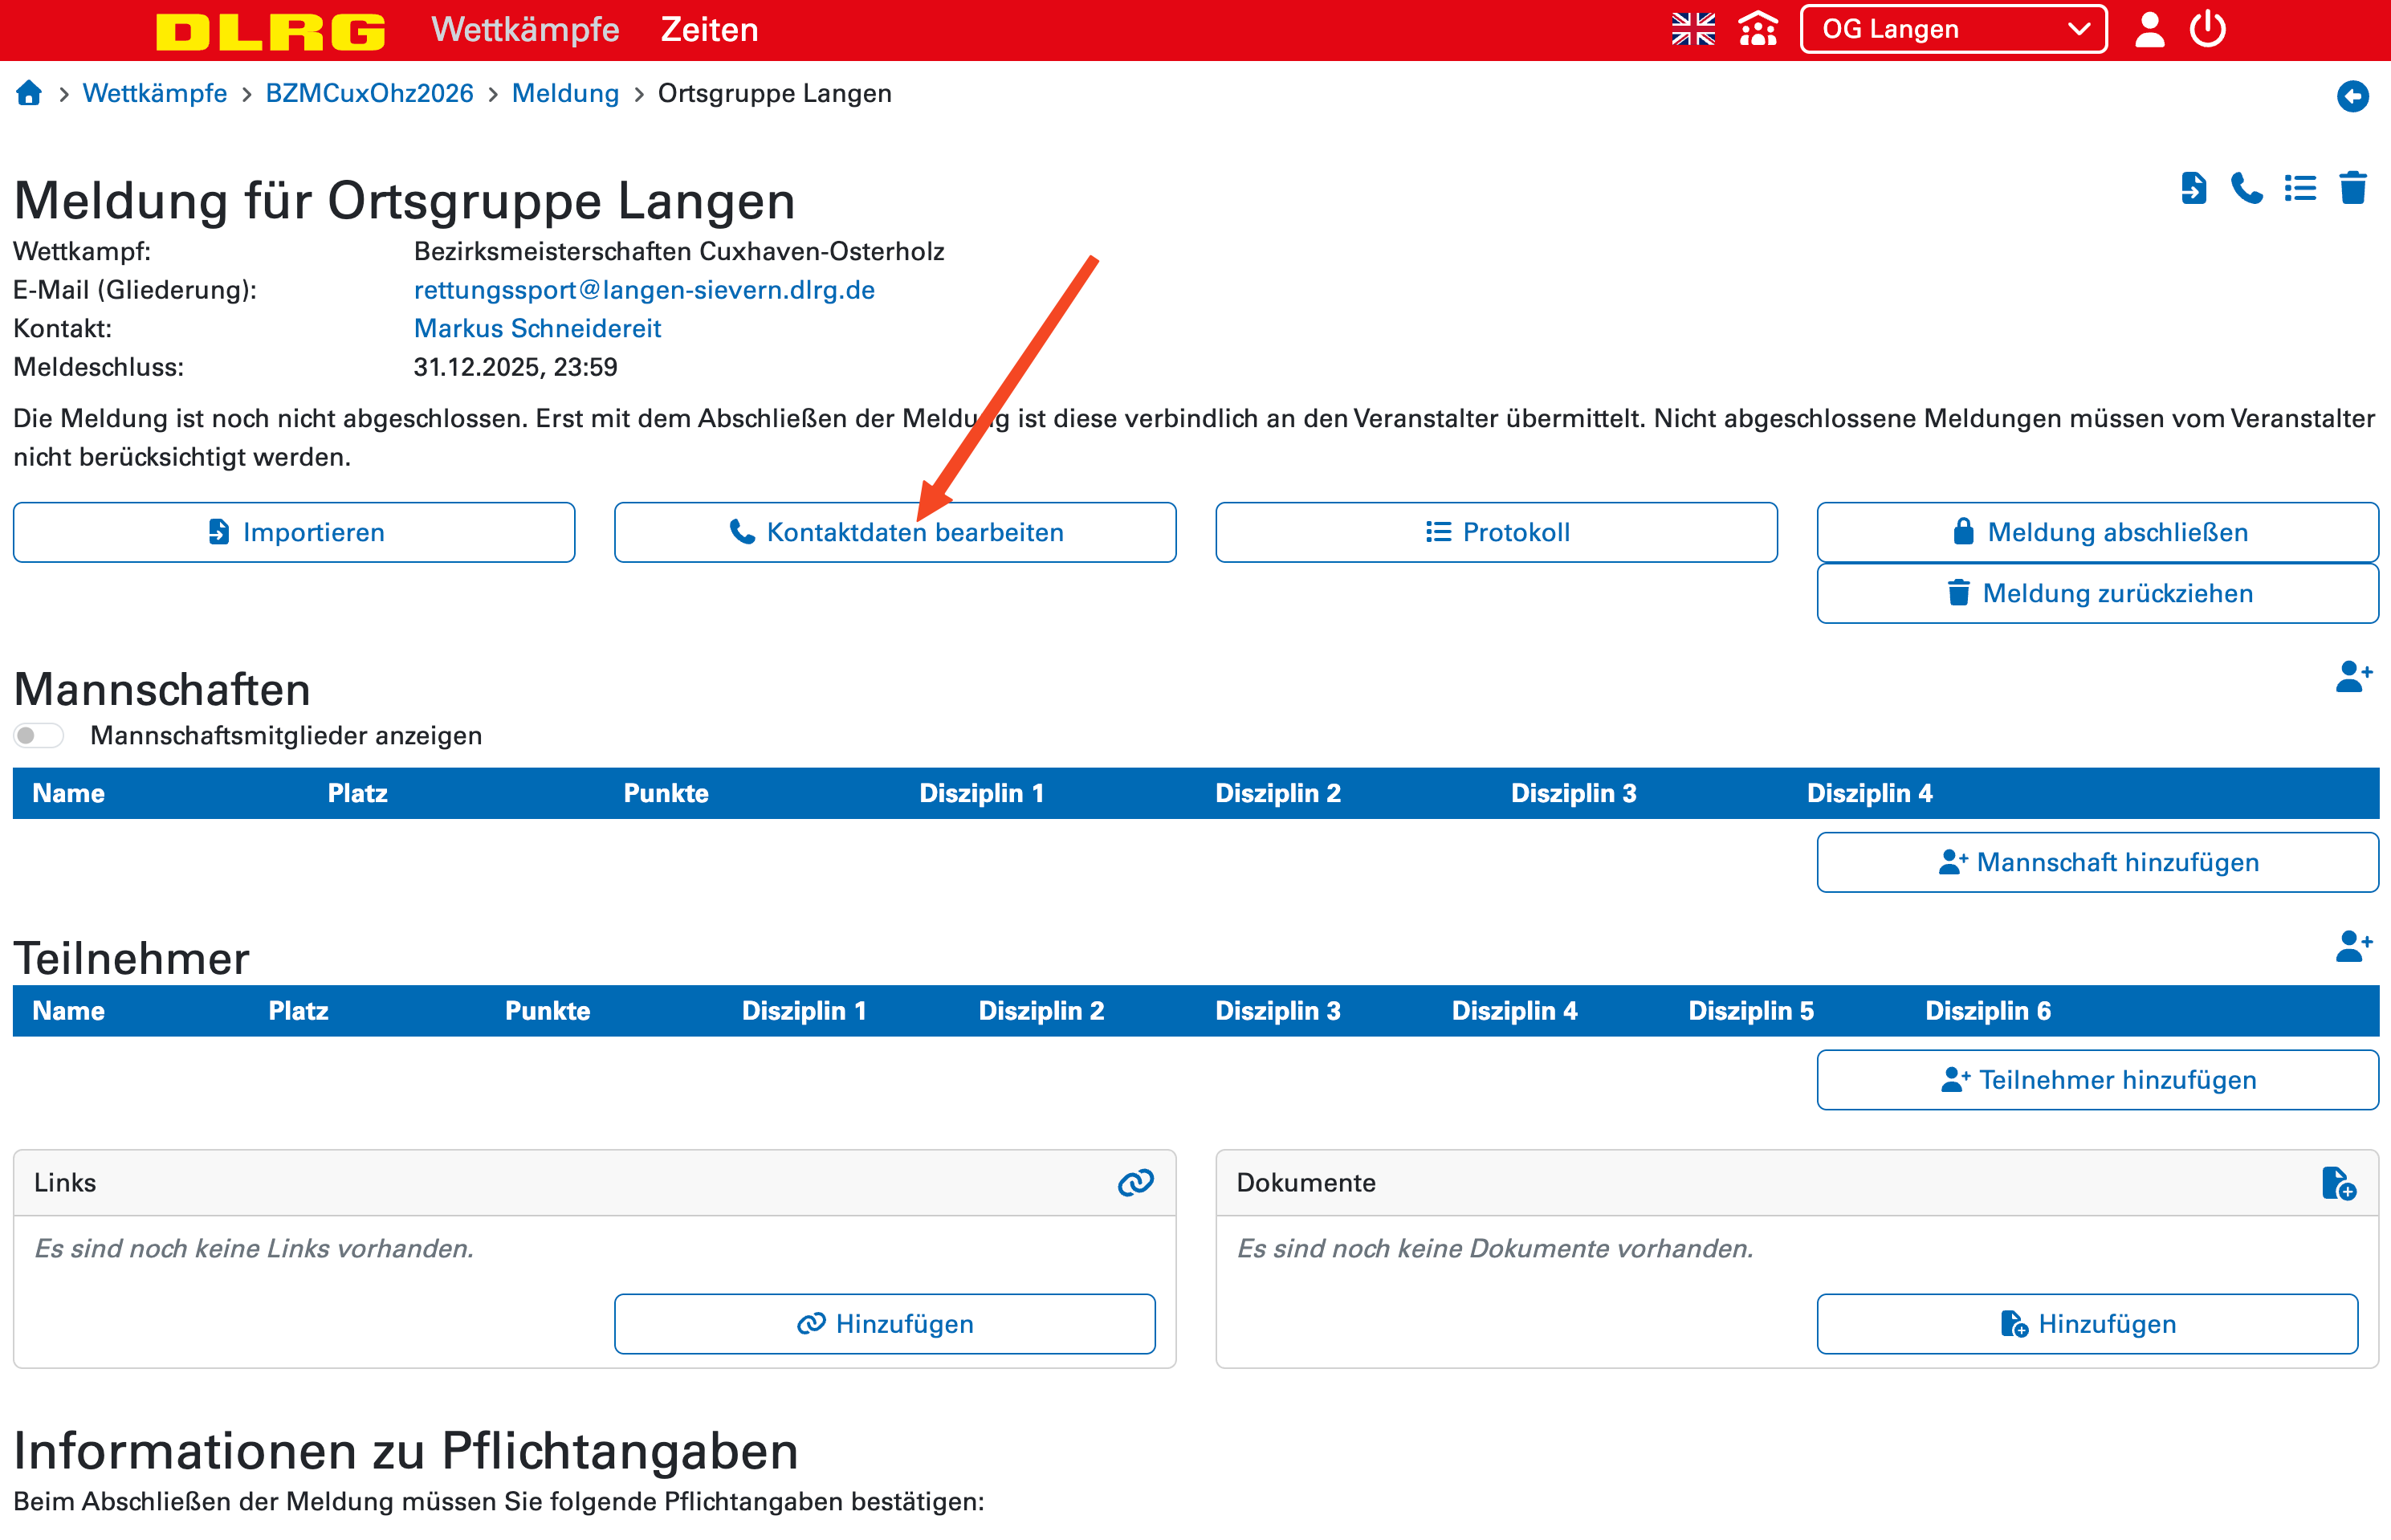This screenshot has height=1540, width=2391.
Task: Click the phone icon at top right
Action: click(2247, 188)
